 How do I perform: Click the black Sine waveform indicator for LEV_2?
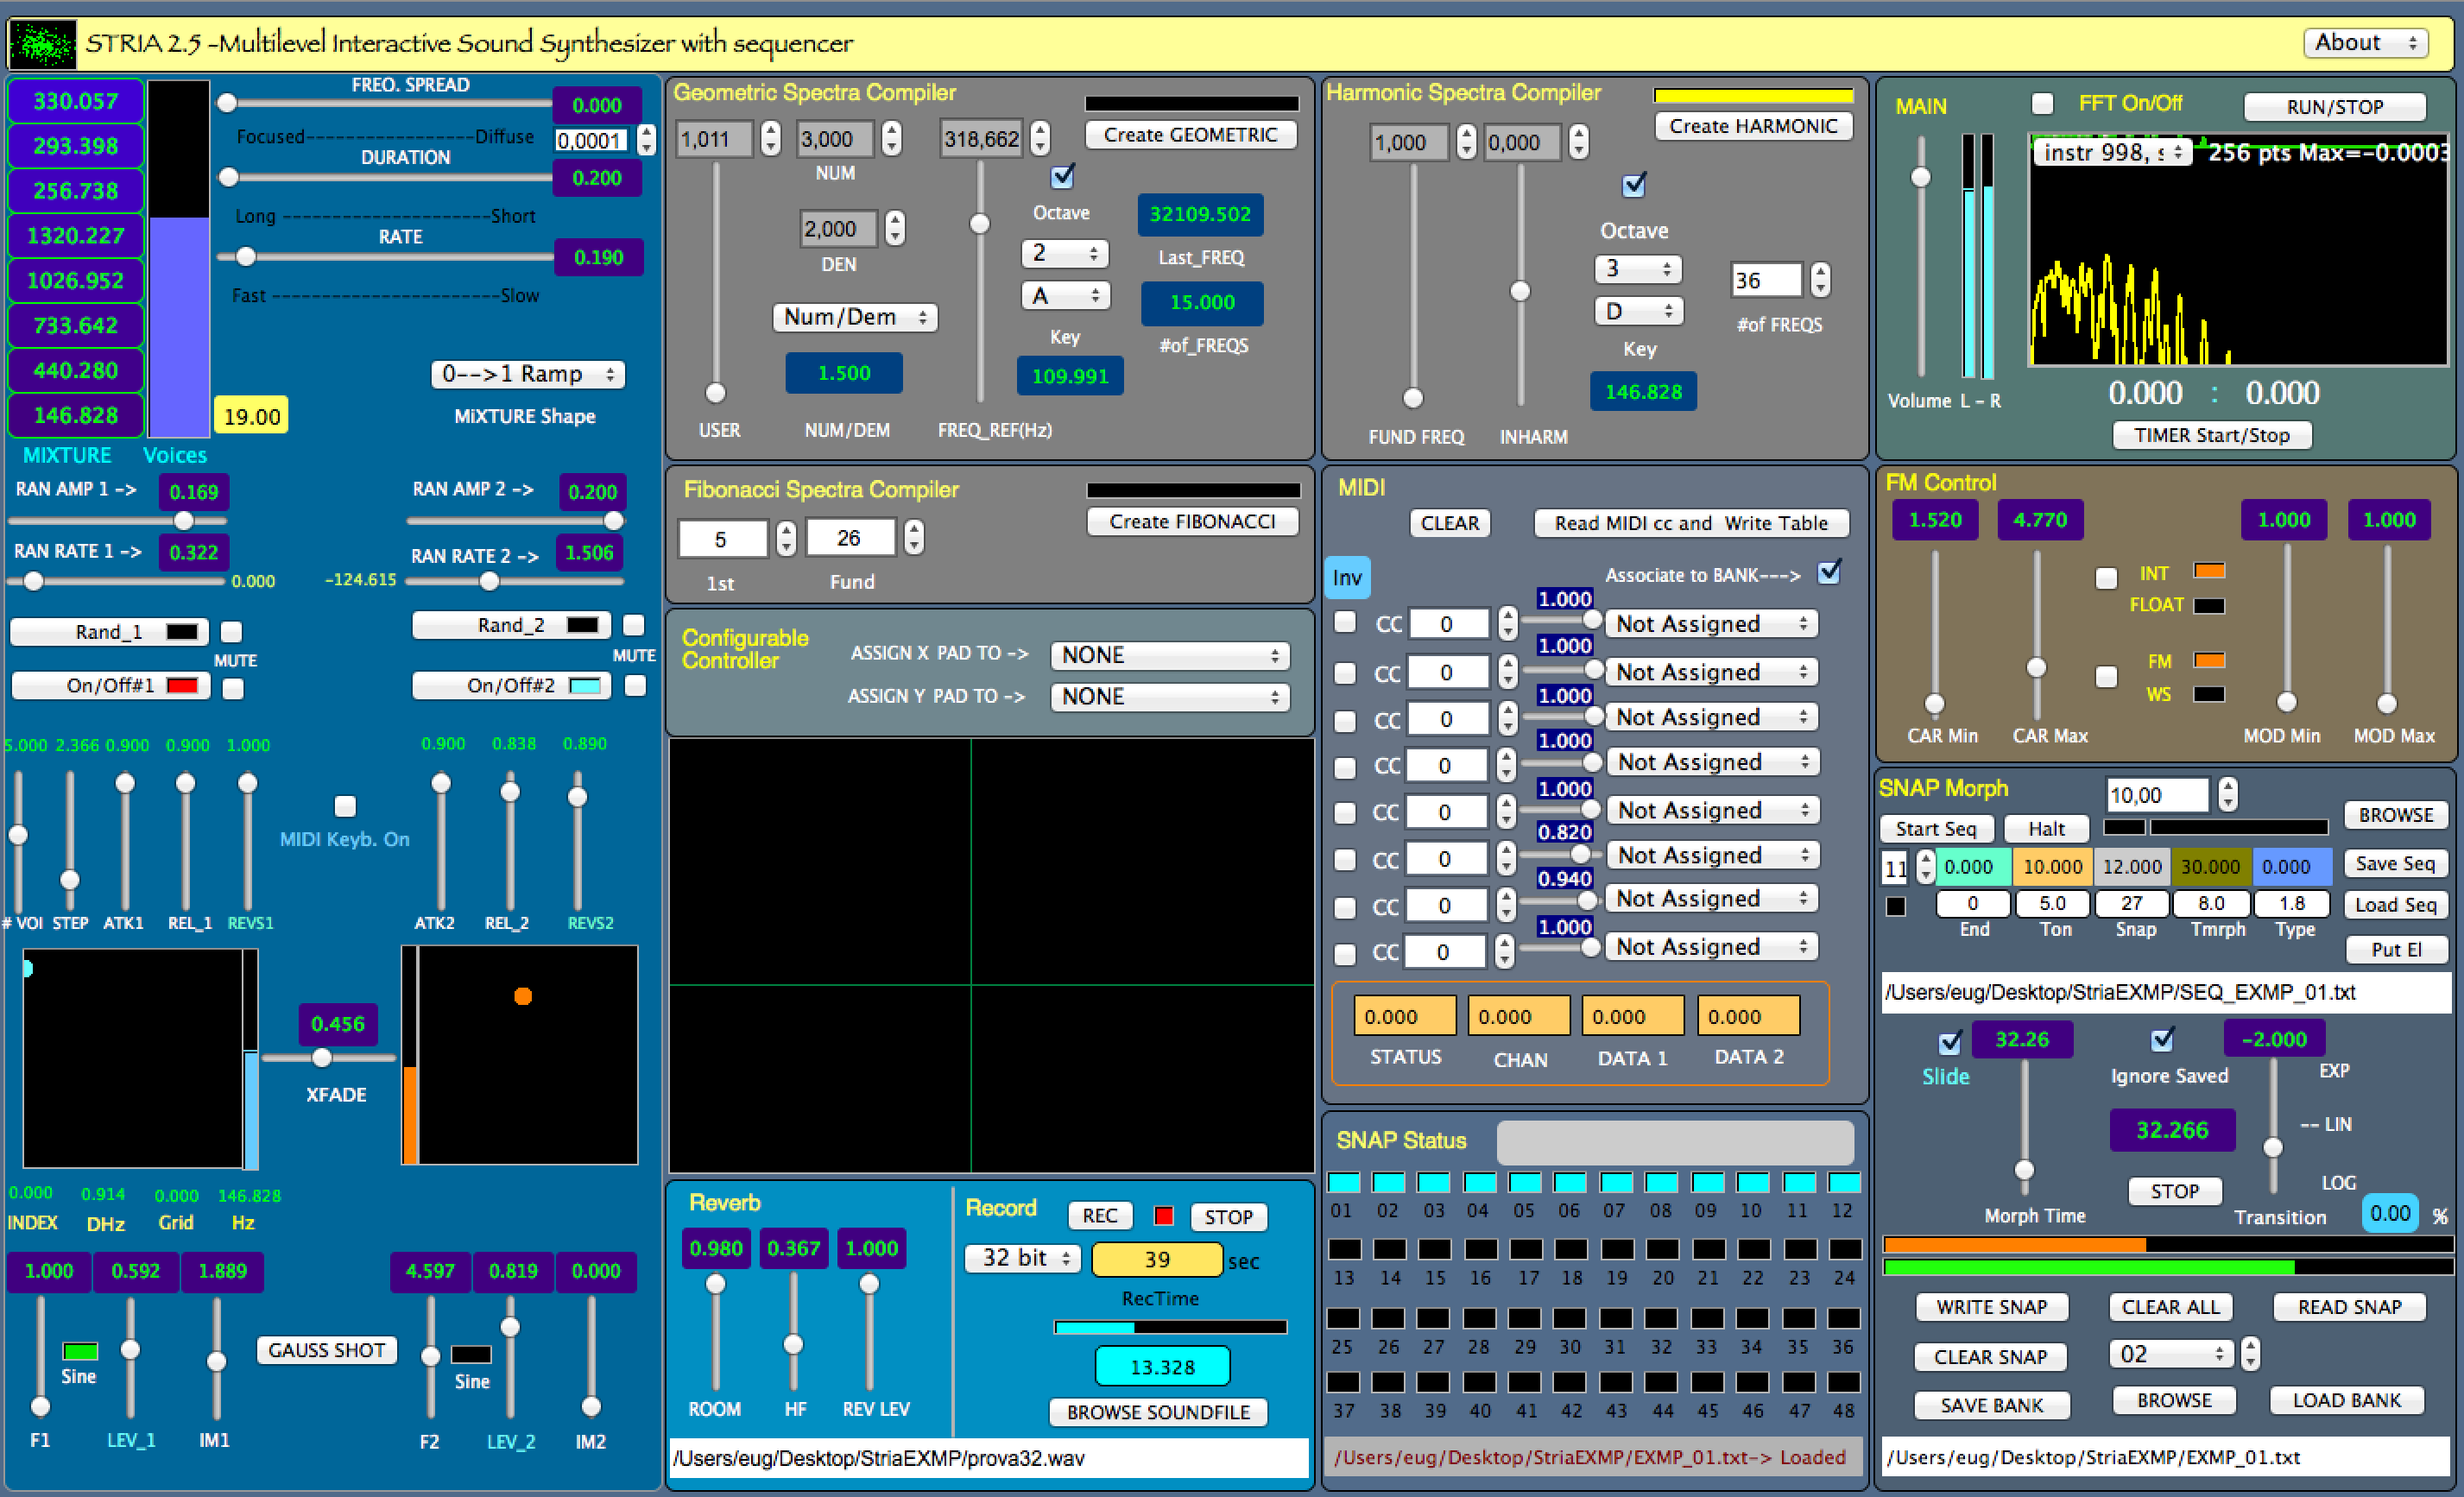471,1354
